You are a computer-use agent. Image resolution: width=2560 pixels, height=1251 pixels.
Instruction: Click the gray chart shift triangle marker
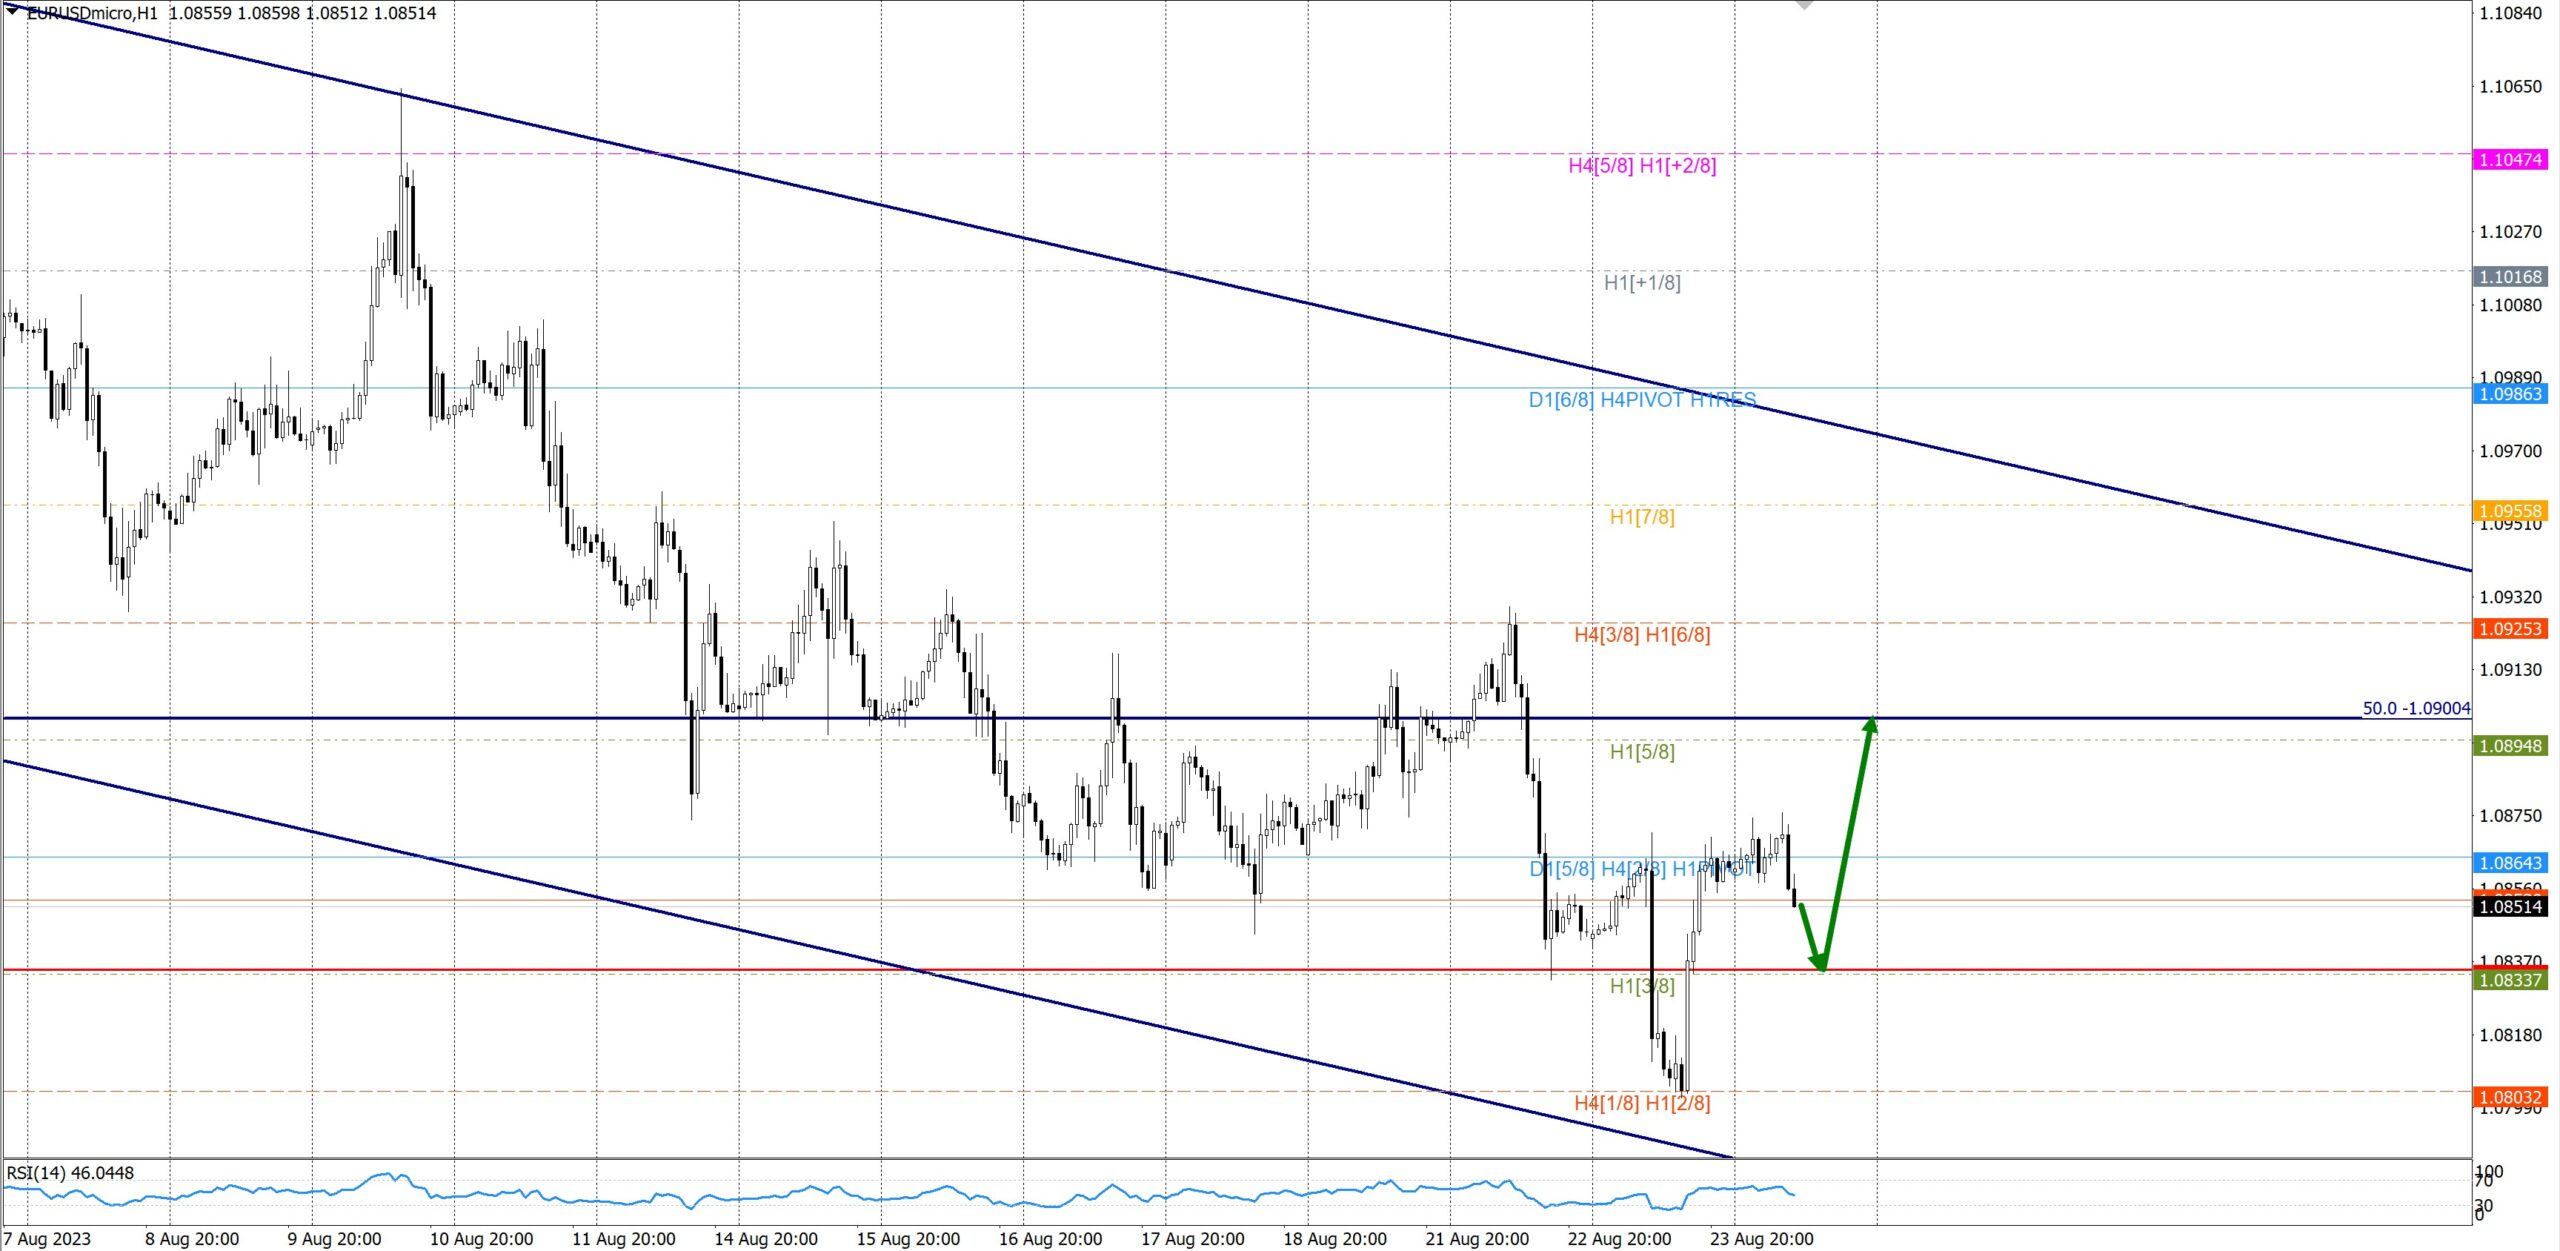point(1804,5)
